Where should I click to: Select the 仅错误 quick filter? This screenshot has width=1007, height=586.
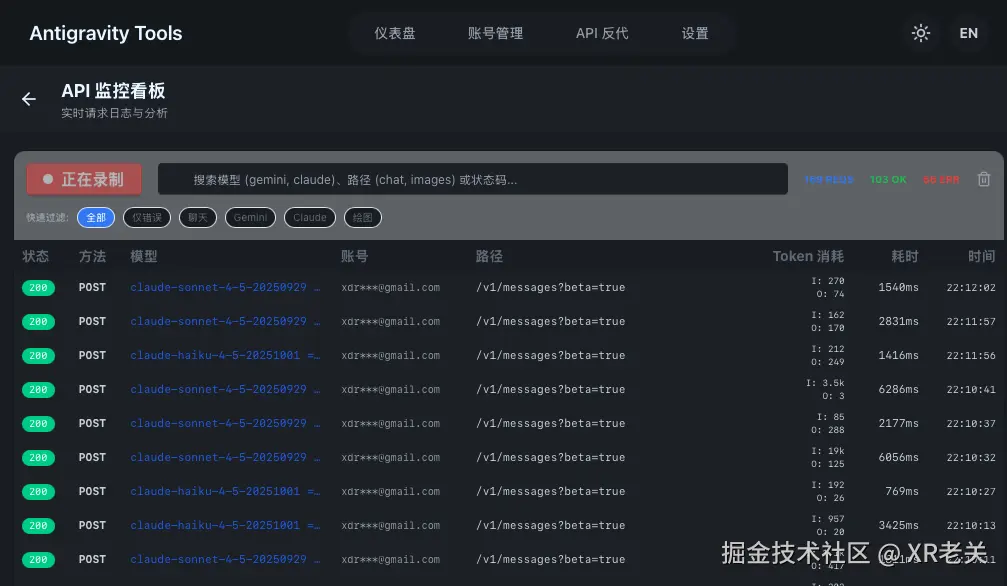click(147, 217)
